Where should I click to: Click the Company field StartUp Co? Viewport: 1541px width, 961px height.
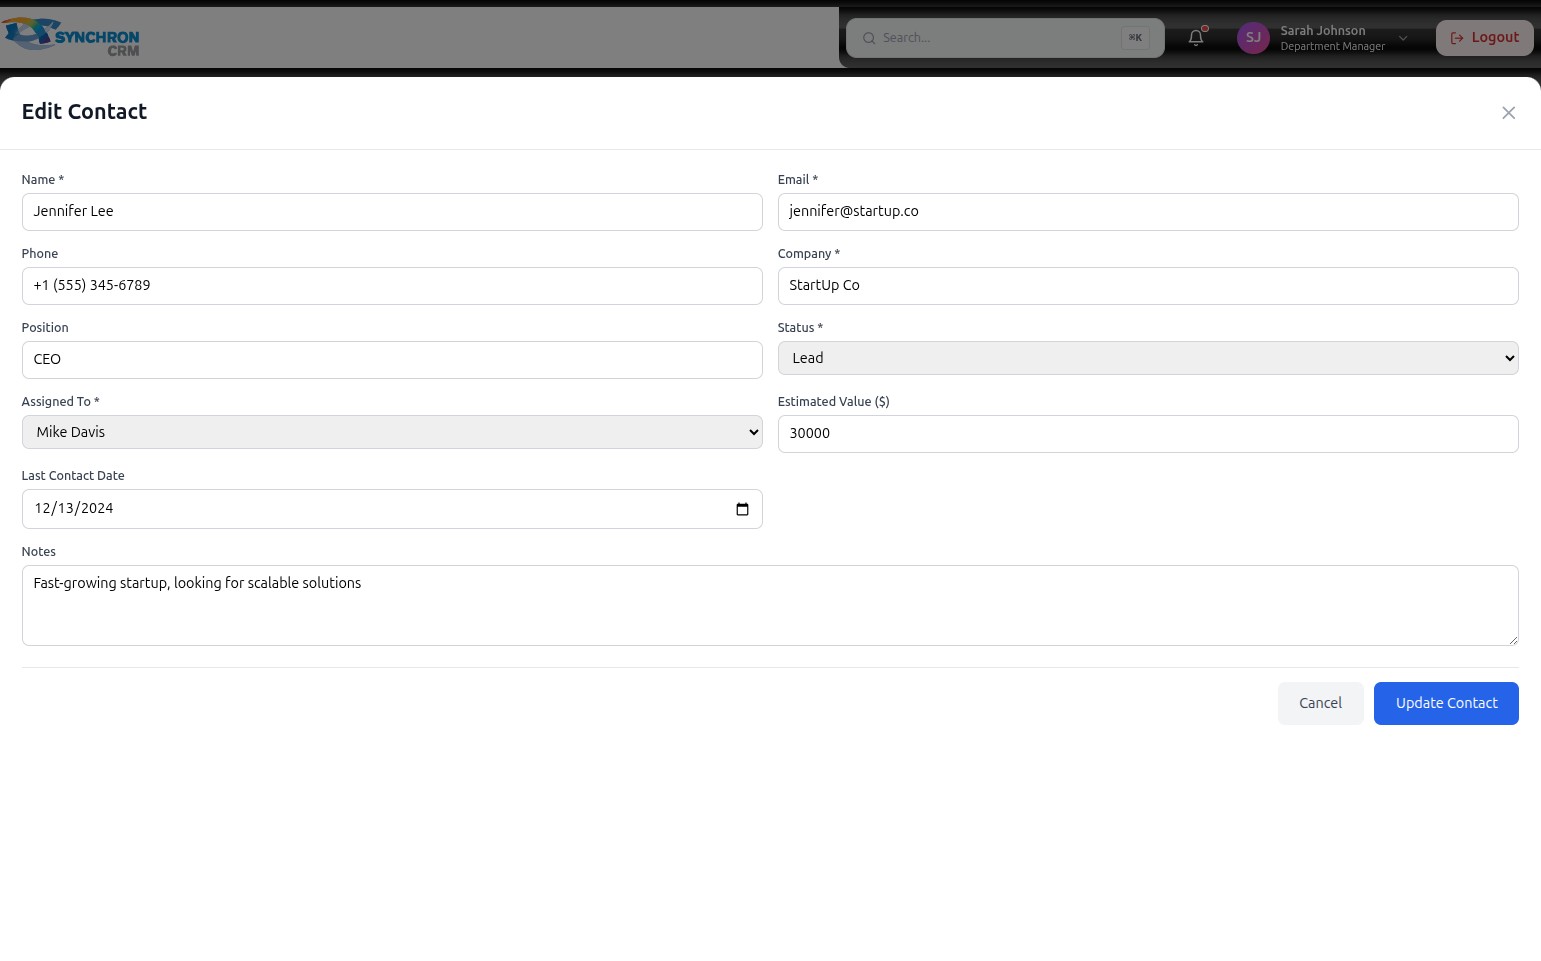(1148, 286)
